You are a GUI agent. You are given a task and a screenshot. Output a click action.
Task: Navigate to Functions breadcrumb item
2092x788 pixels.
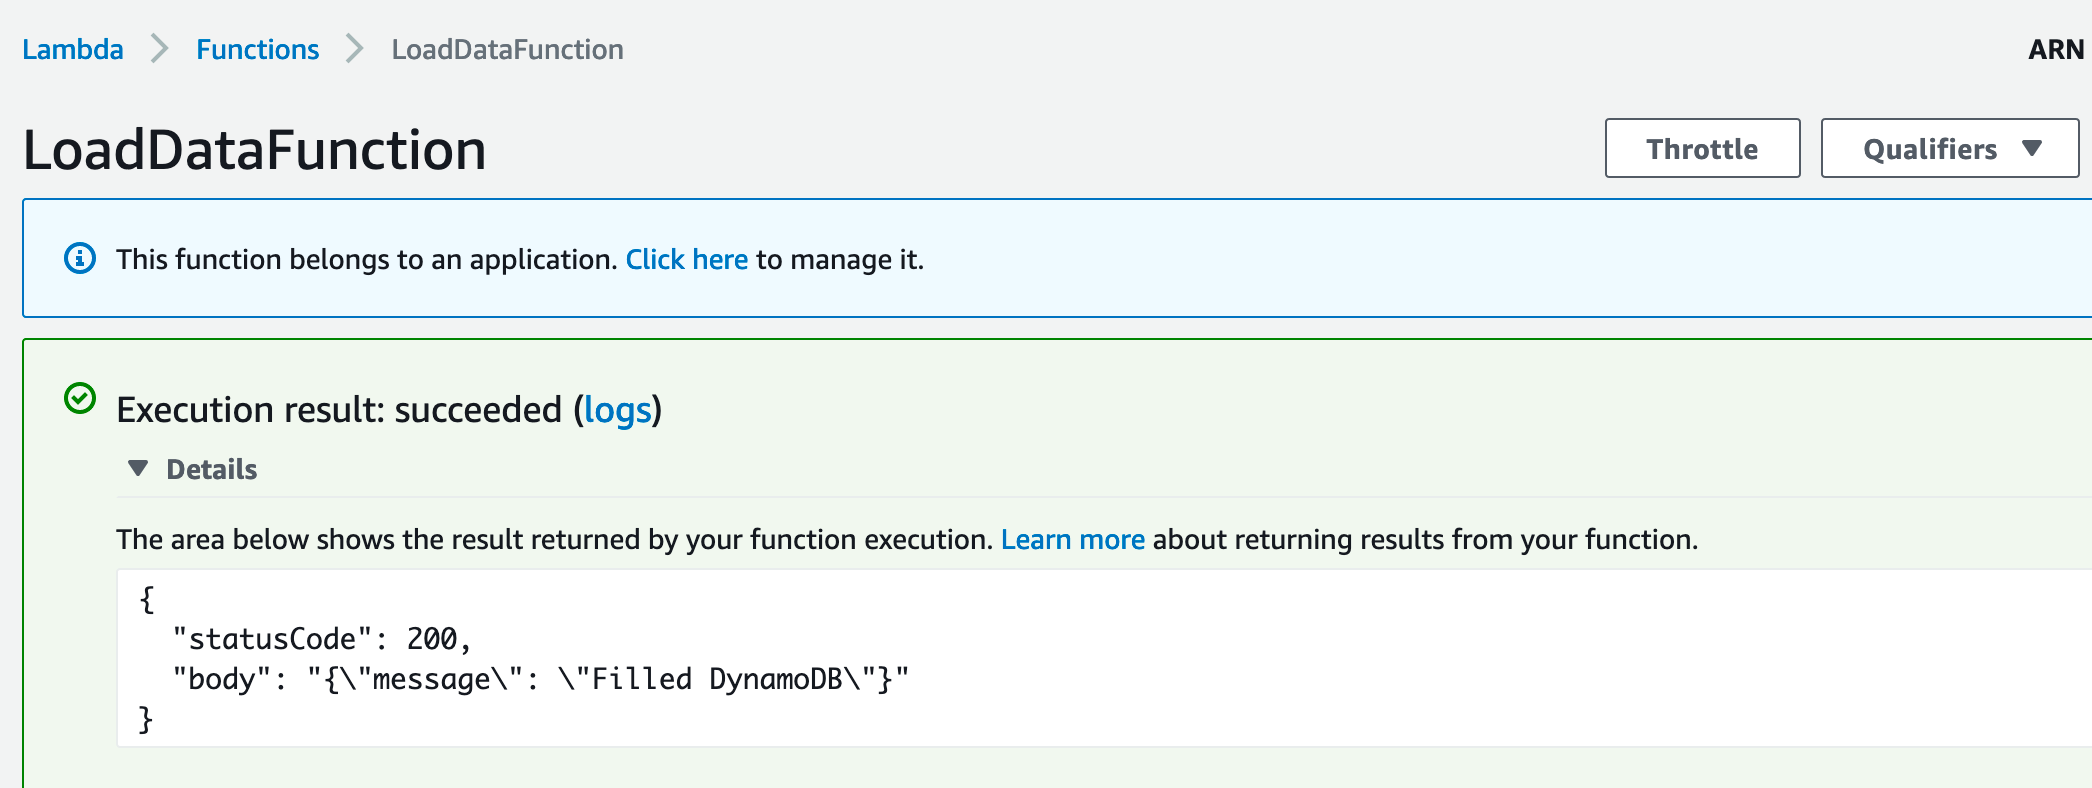[257, 49]
